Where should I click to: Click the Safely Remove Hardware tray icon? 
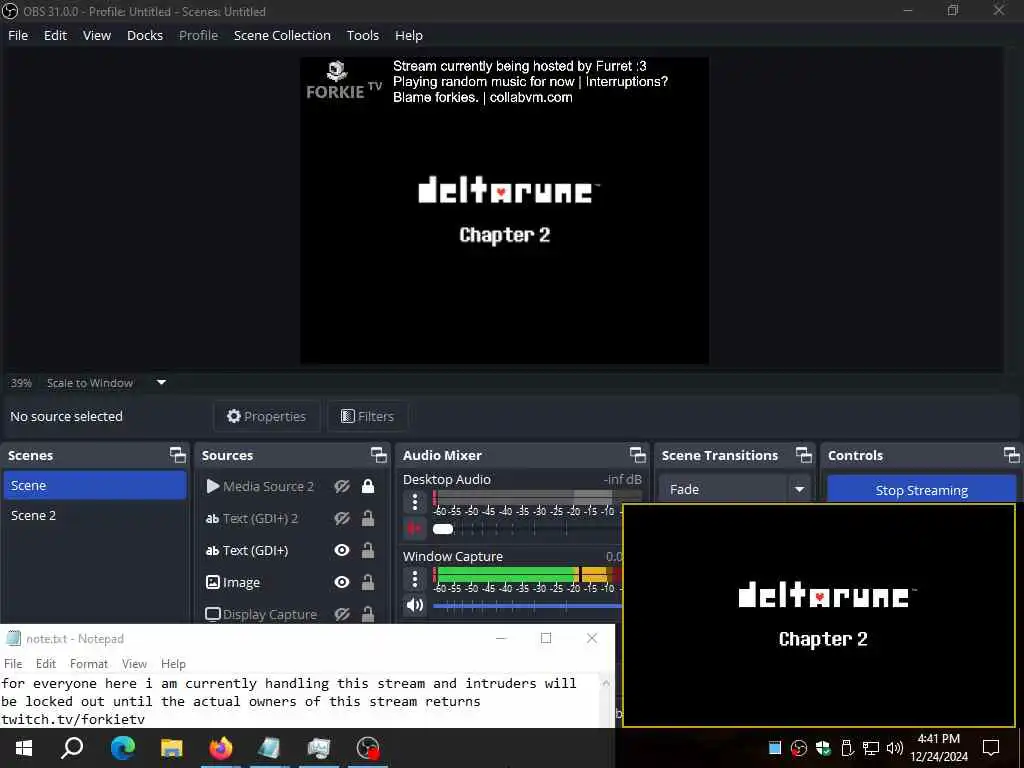click(847, 748)
